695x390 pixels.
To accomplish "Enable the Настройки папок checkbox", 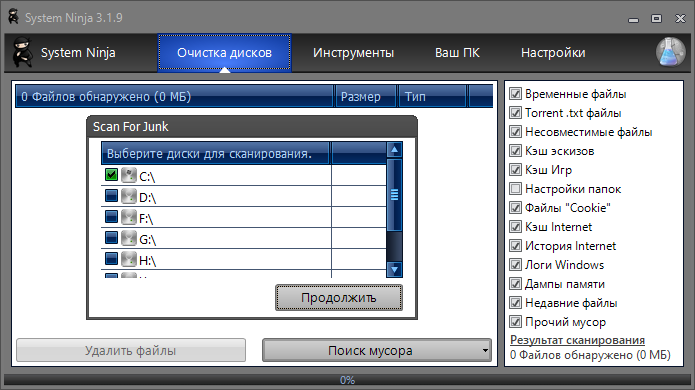I will pos(515,189).
